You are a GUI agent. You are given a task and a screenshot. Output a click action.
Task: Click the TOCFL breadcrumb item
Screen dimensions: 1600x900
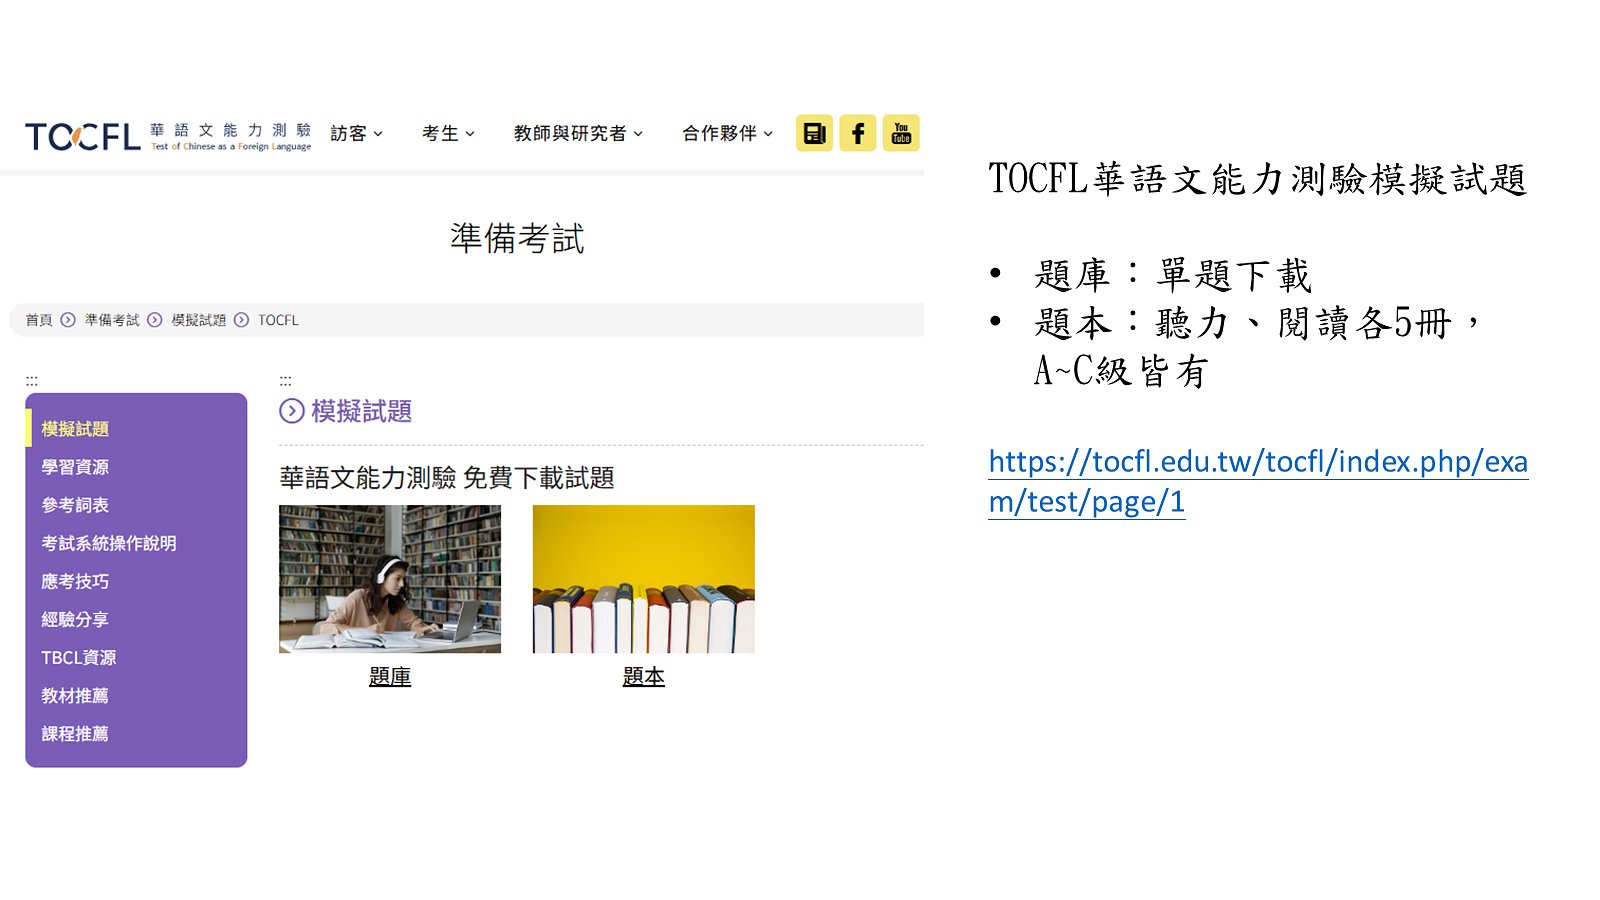[278, 320]
